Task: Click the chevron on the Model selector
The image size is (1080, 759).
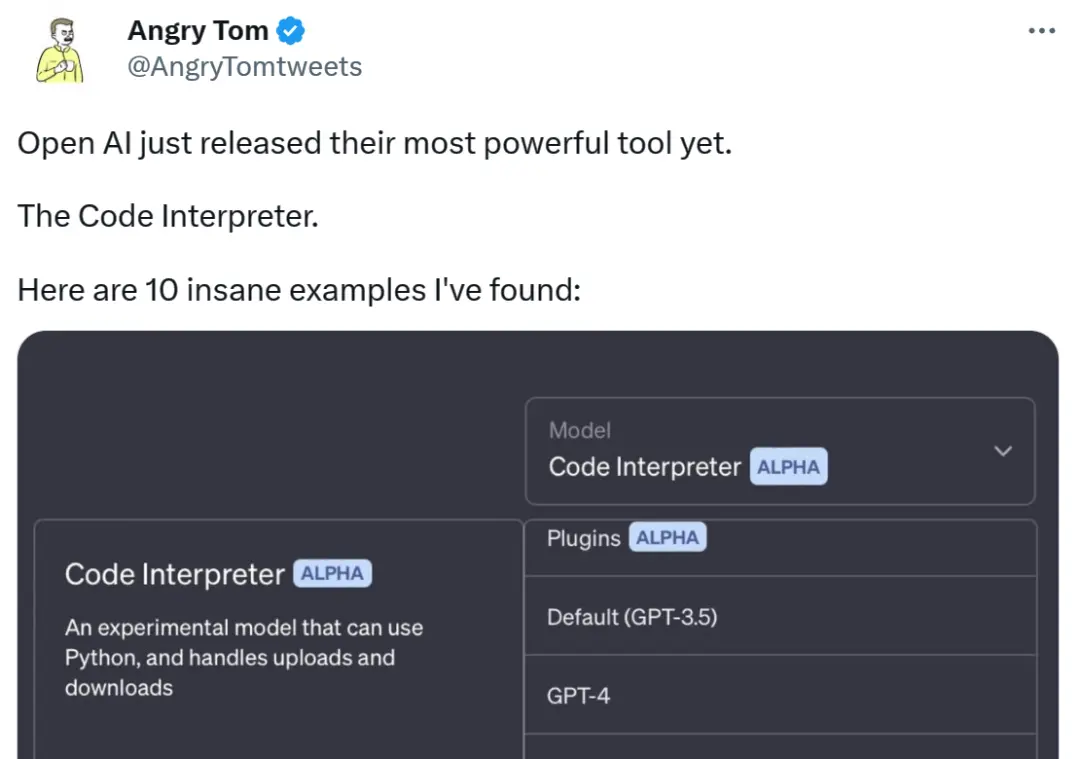Action: tap(1003, 451)
